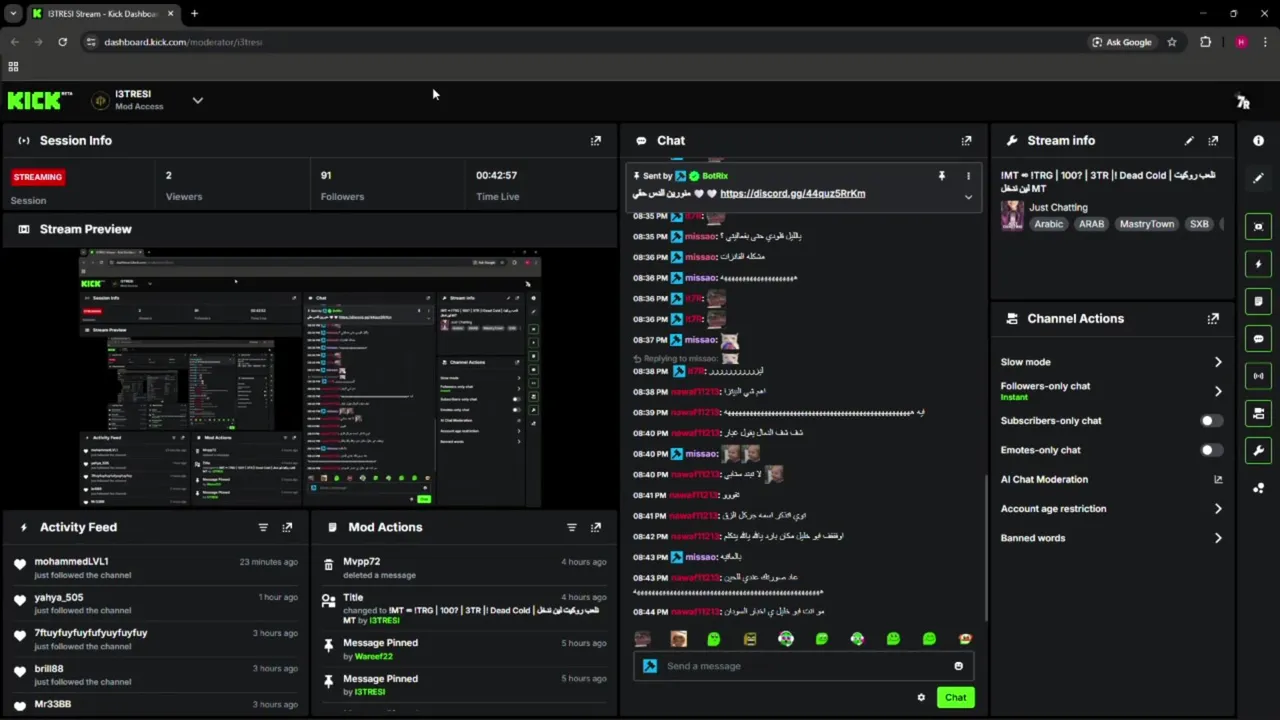Click the browser address bar URL

point(183,42)
